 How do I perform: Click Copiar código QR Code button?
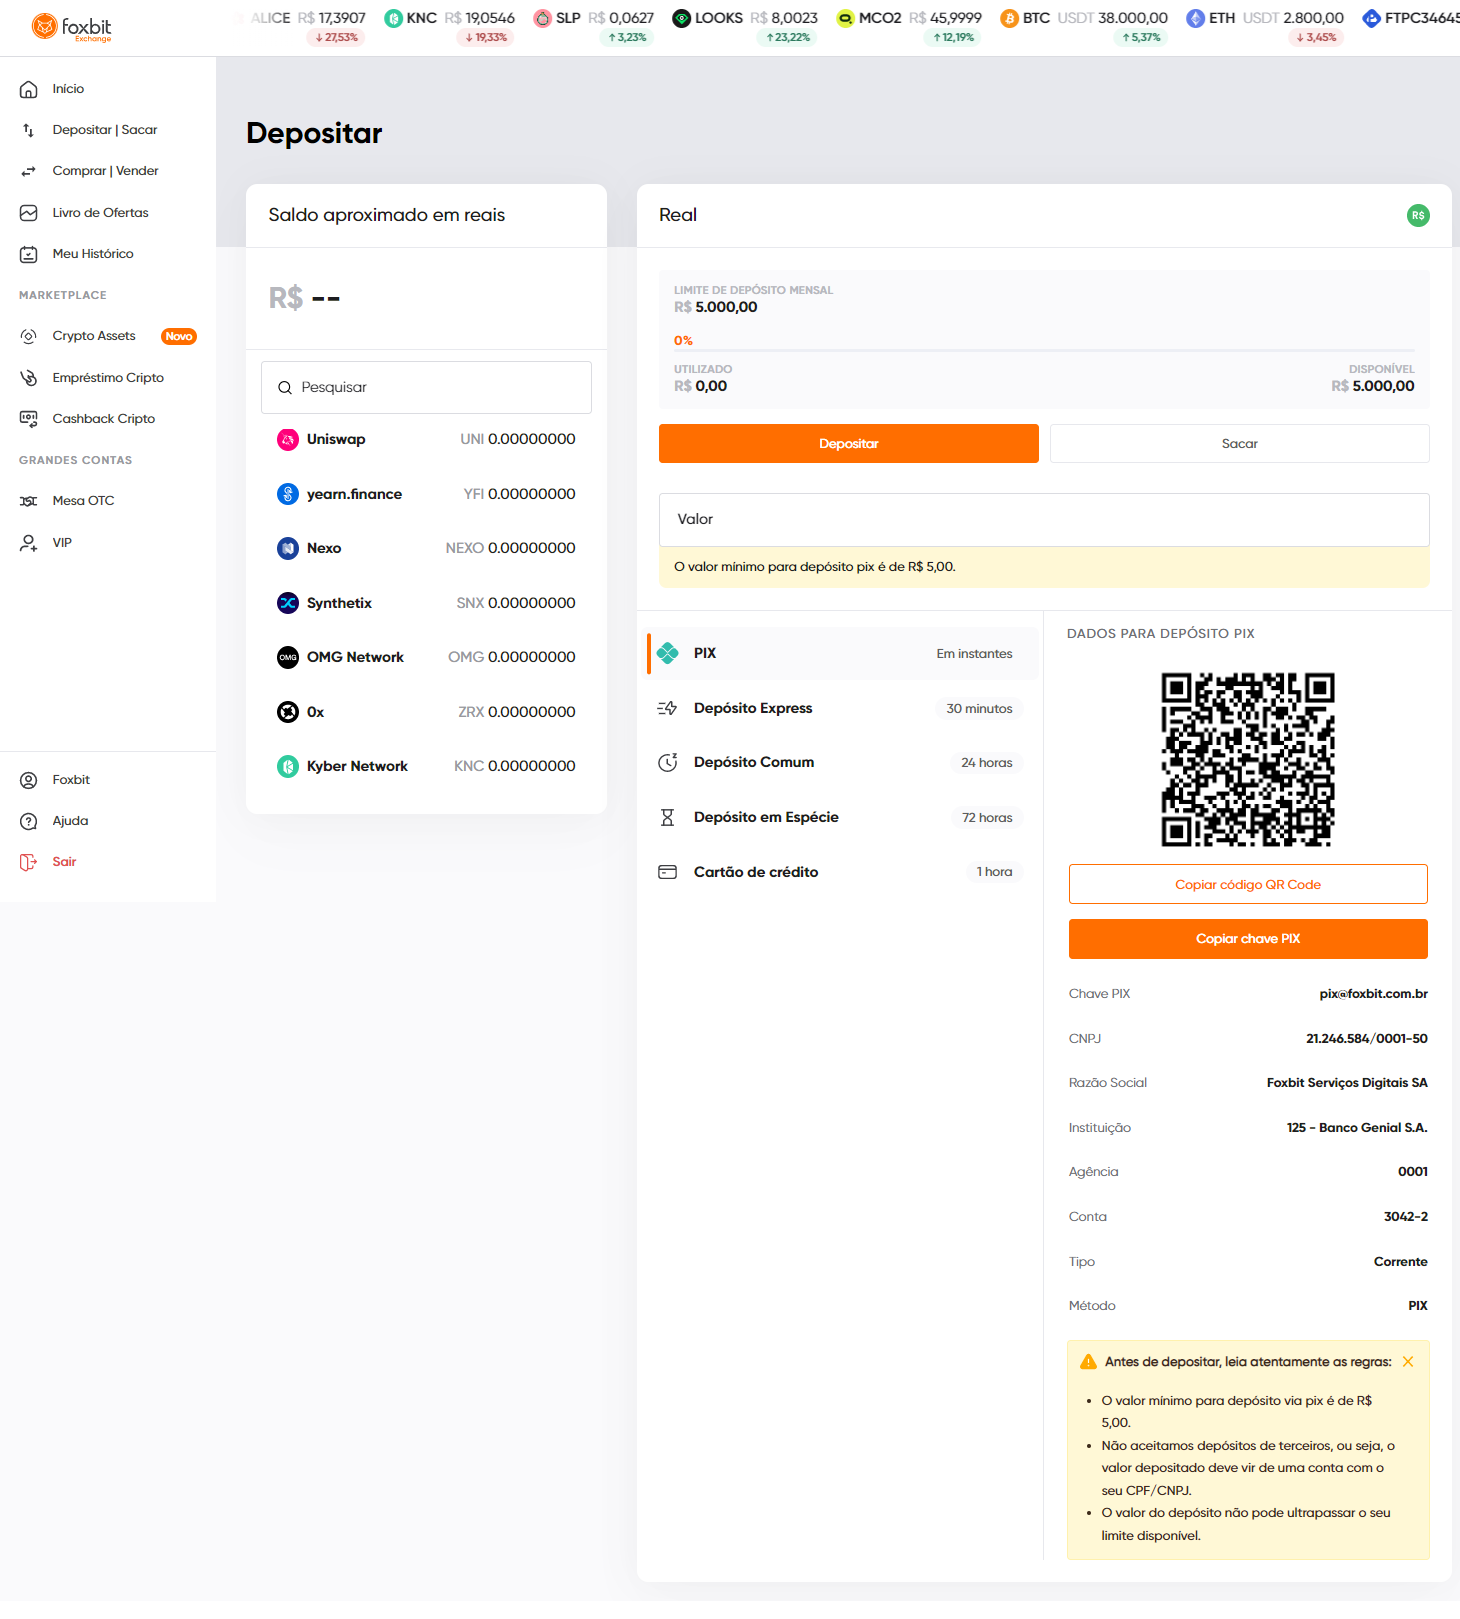click(x=1248, y=885)
